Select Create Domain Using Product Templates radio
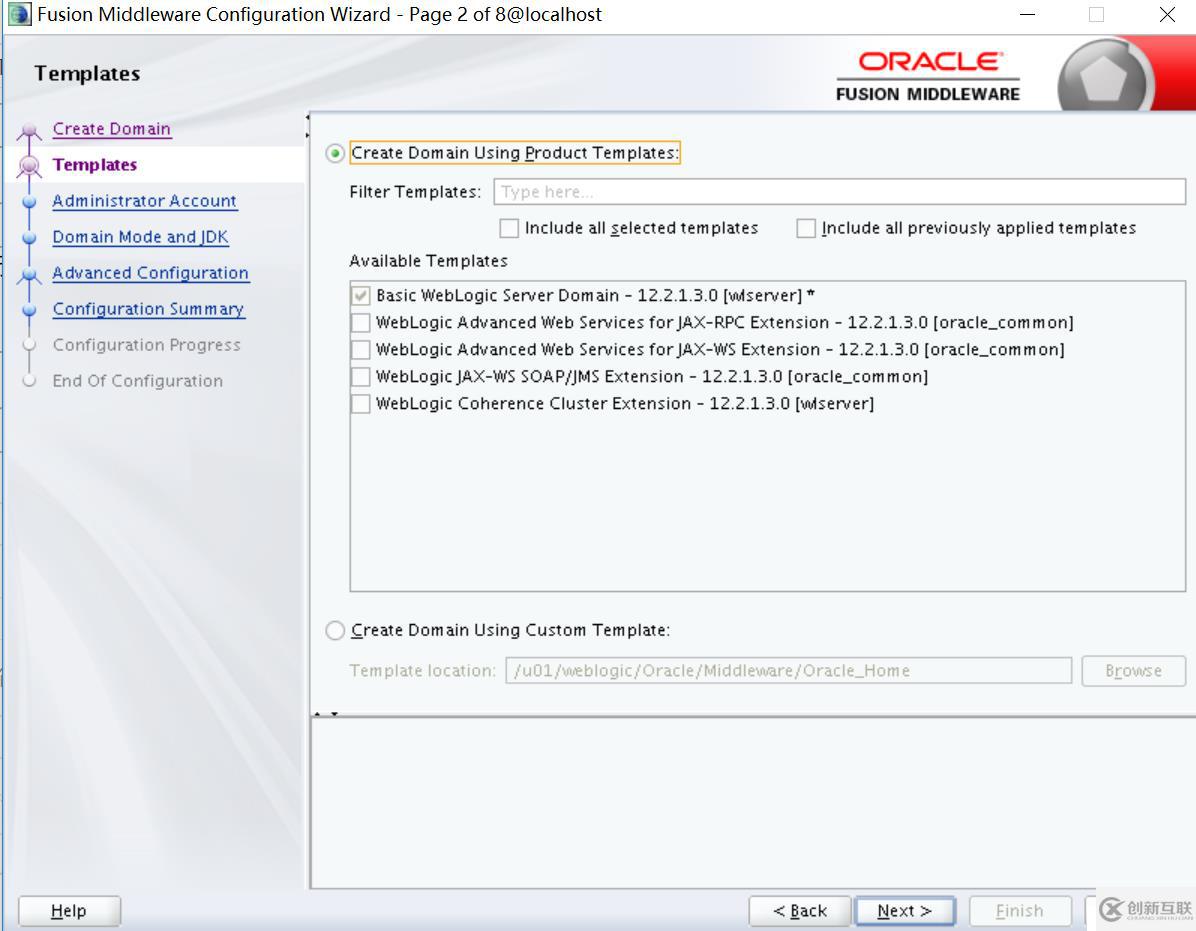This screenshot has height=931, width=1196. [335, 153]
